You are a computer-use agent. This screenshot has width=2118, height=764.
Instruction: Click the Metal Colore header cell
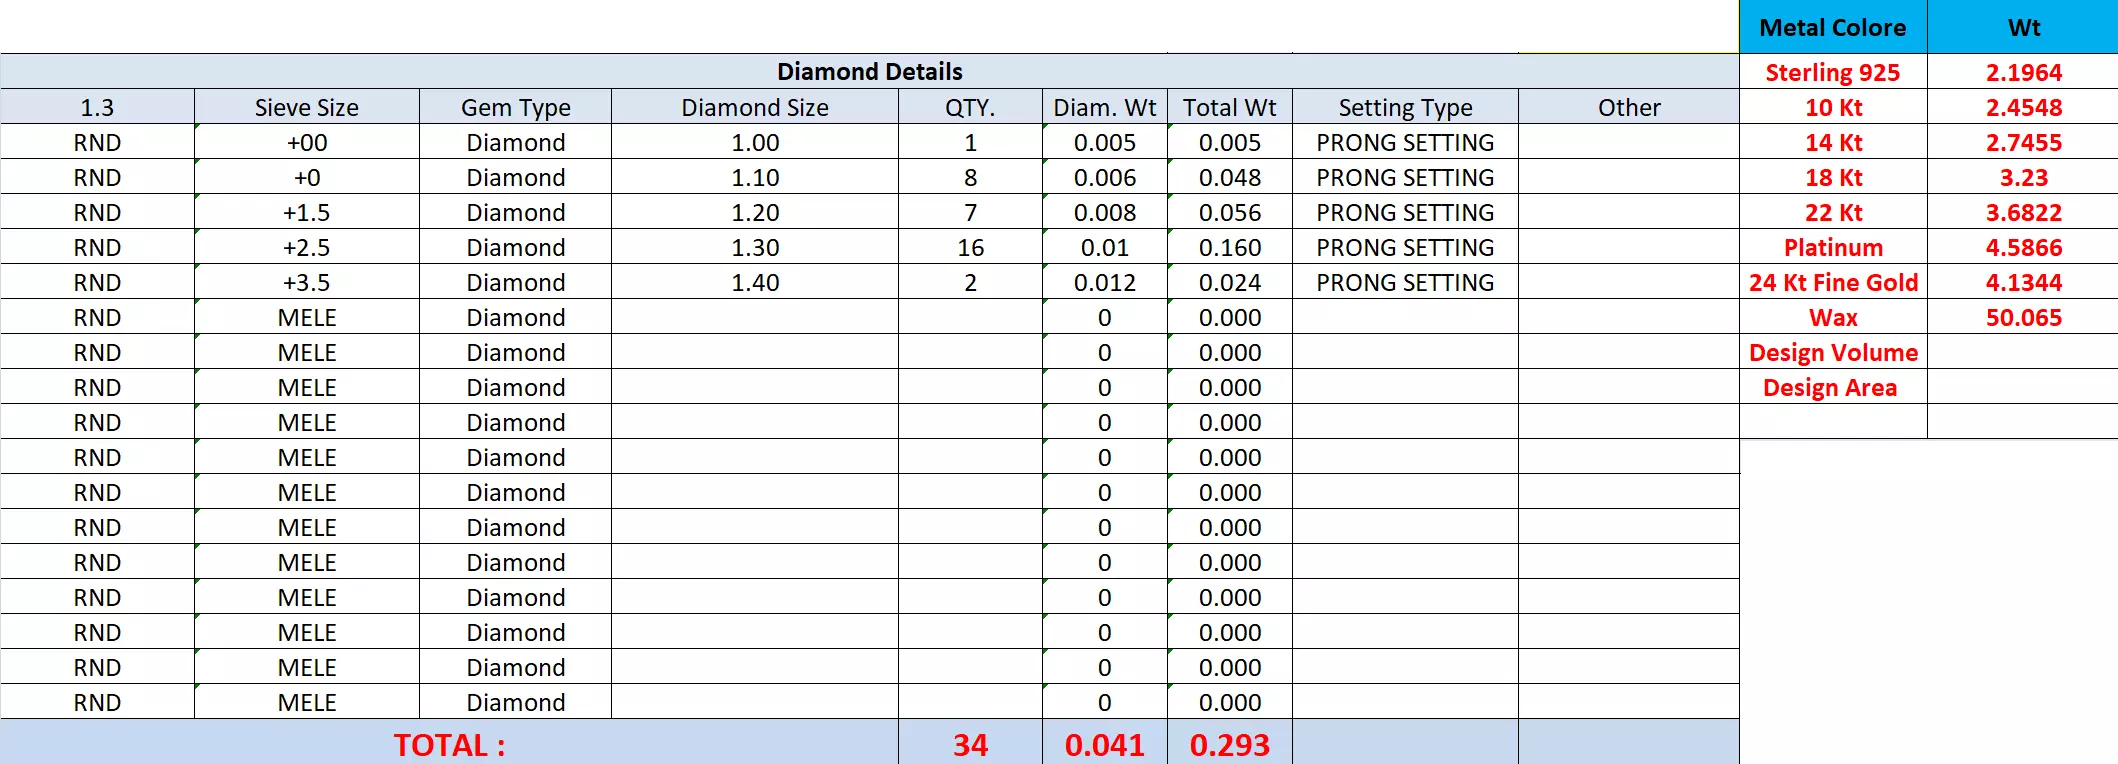[x=1833, y=27]
